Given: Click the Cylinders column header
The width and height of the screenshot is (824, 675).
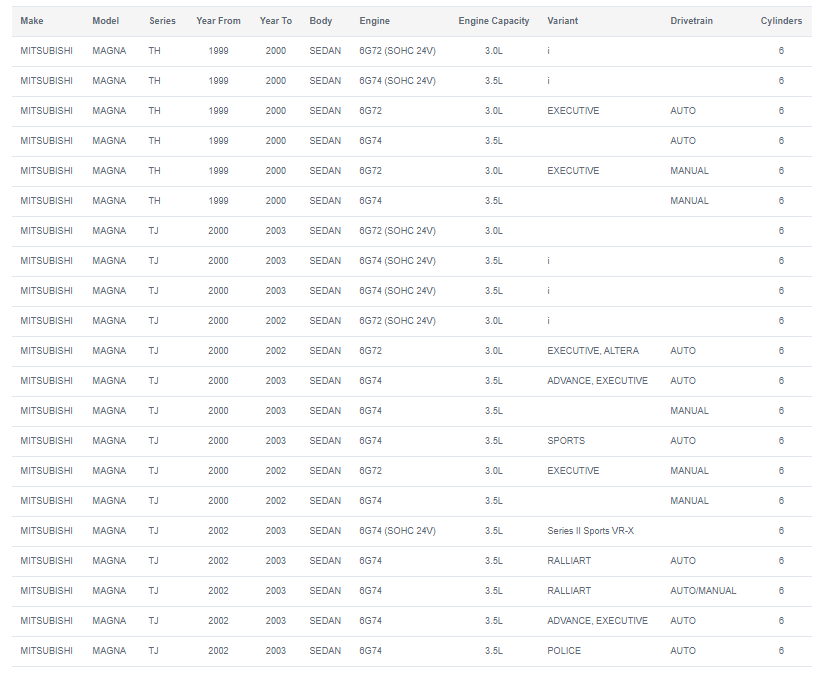Looking at the screenshot, I should (781, 21).
